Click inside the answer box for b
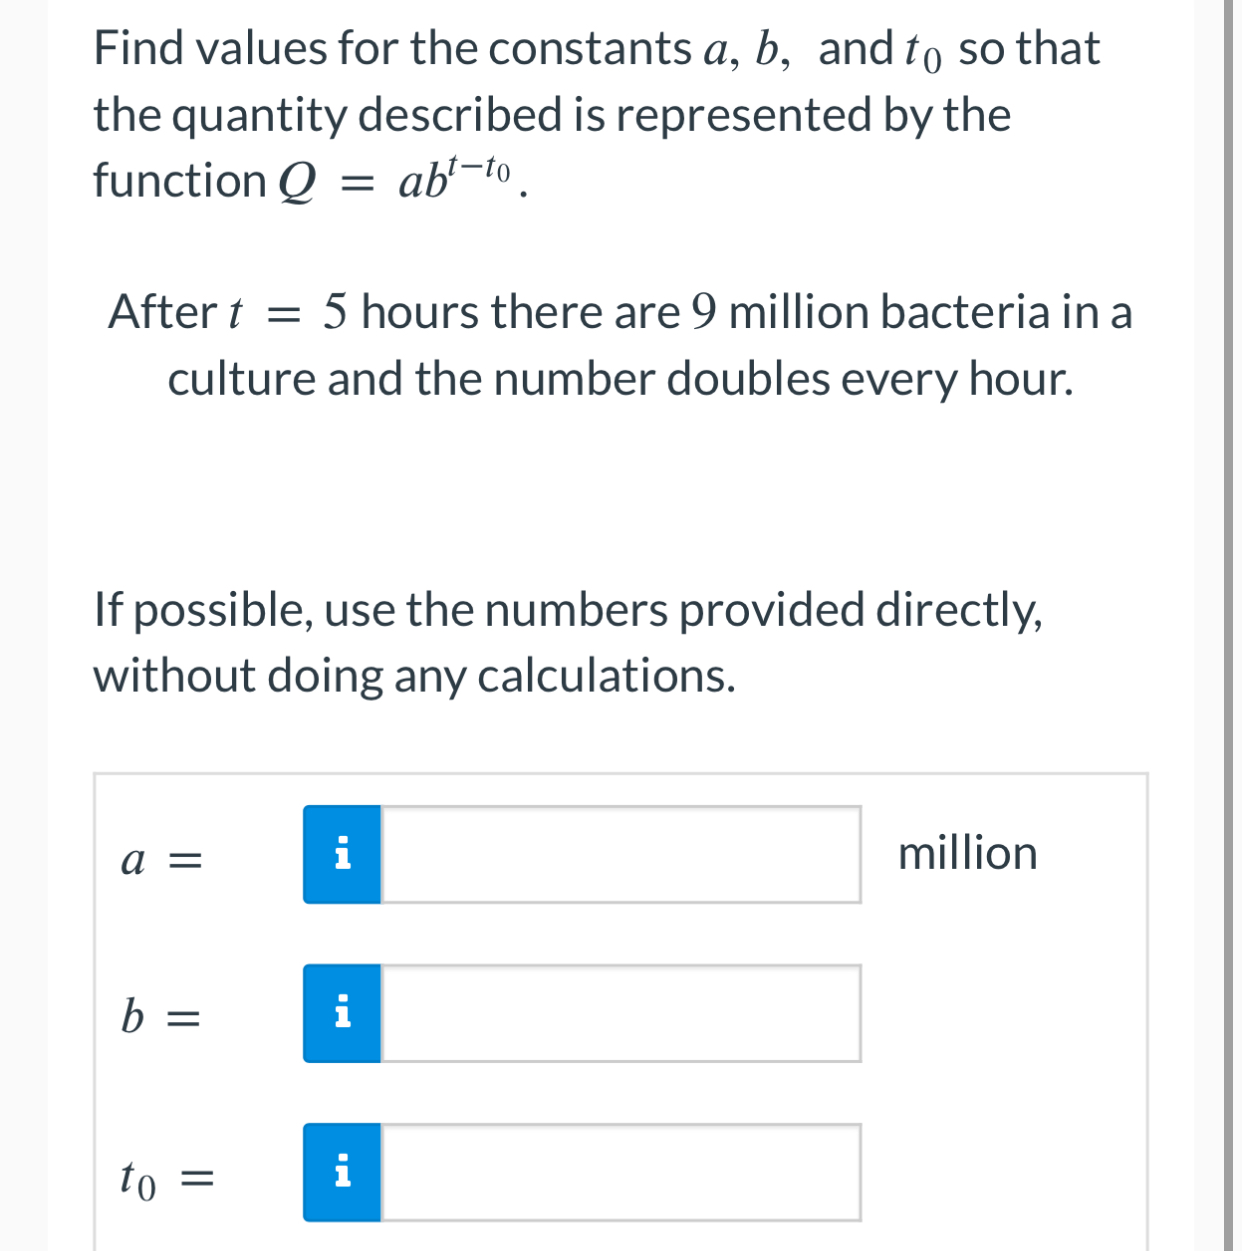The width and height of the screenshot is (1242, 1251). tap(620, 1014)
